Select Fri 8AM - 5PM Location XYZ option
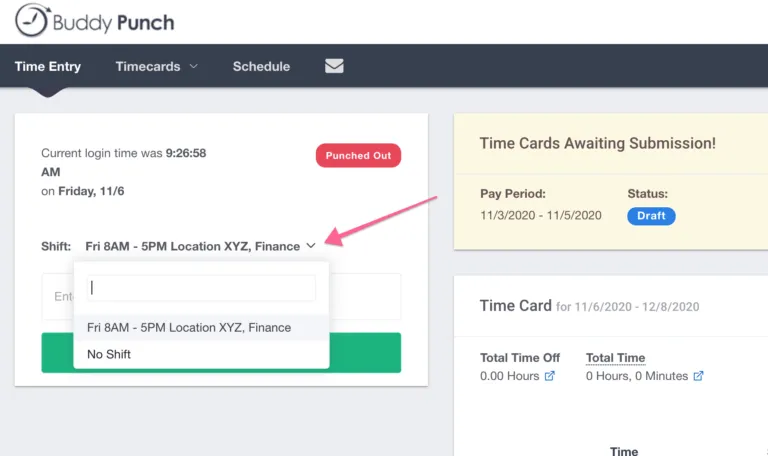 [201, 327]
